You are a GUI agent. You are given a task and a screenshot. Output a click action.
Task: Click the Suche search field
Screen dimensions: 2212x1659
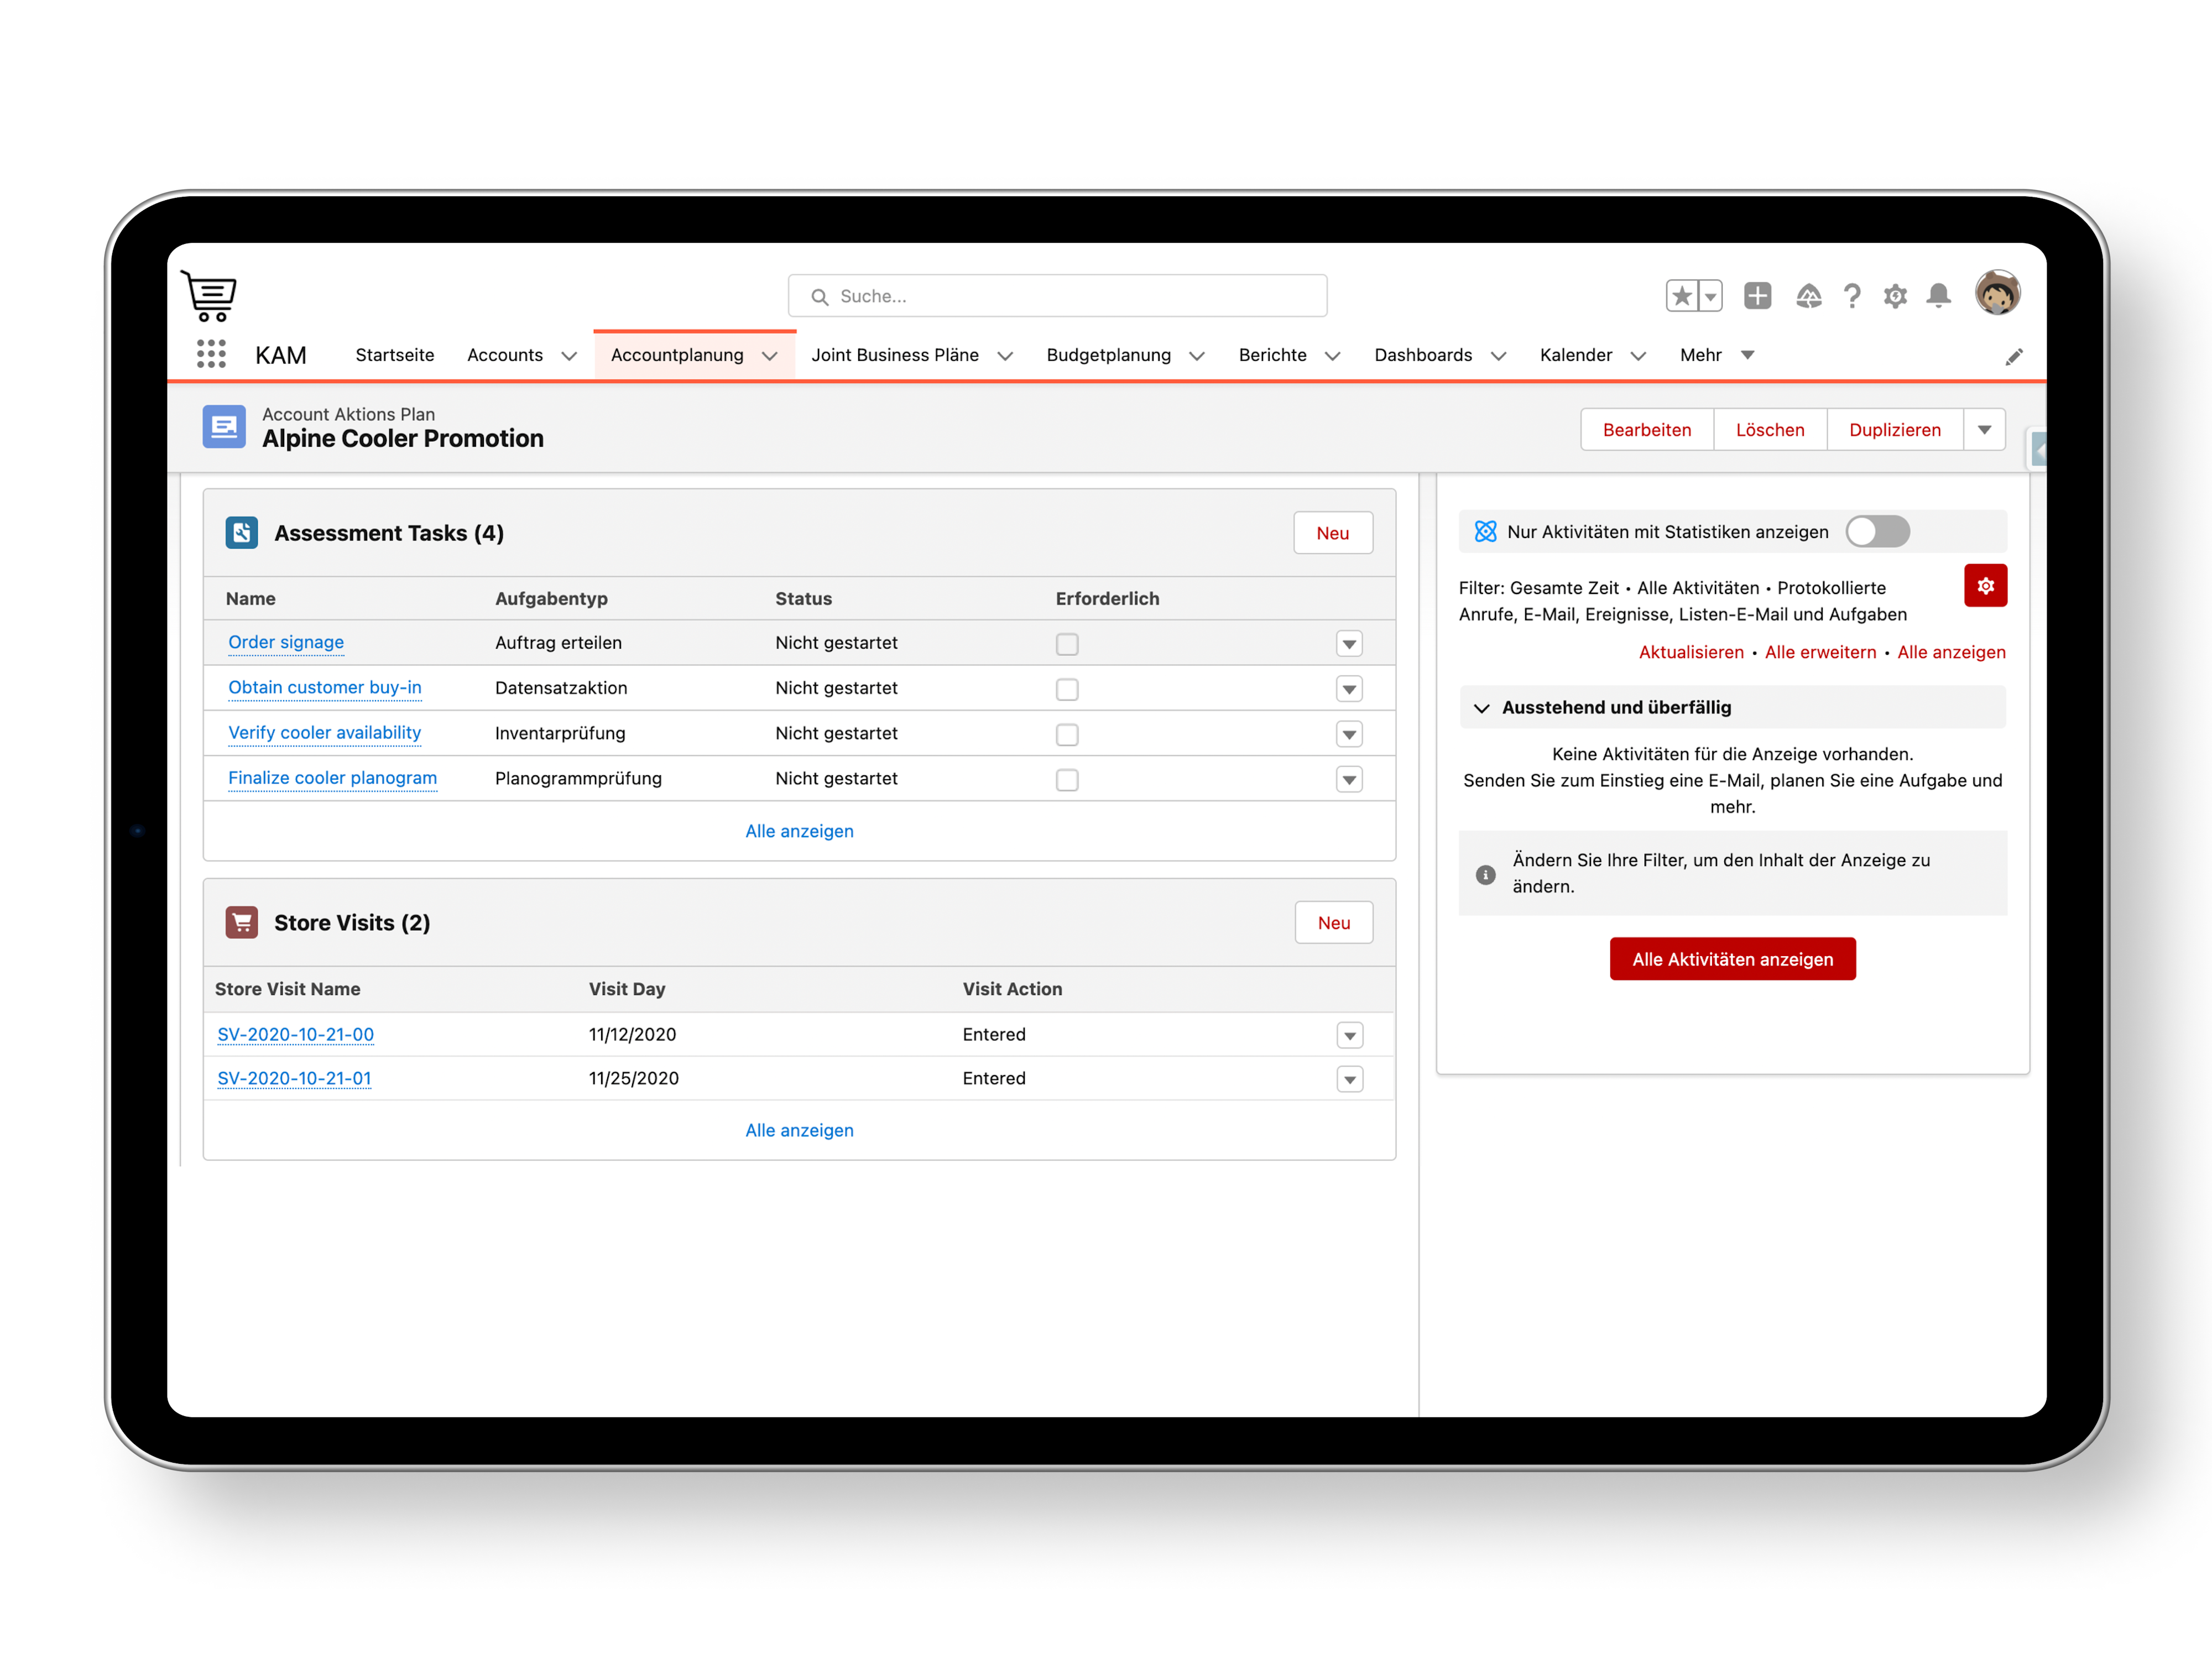point(1058,296)
